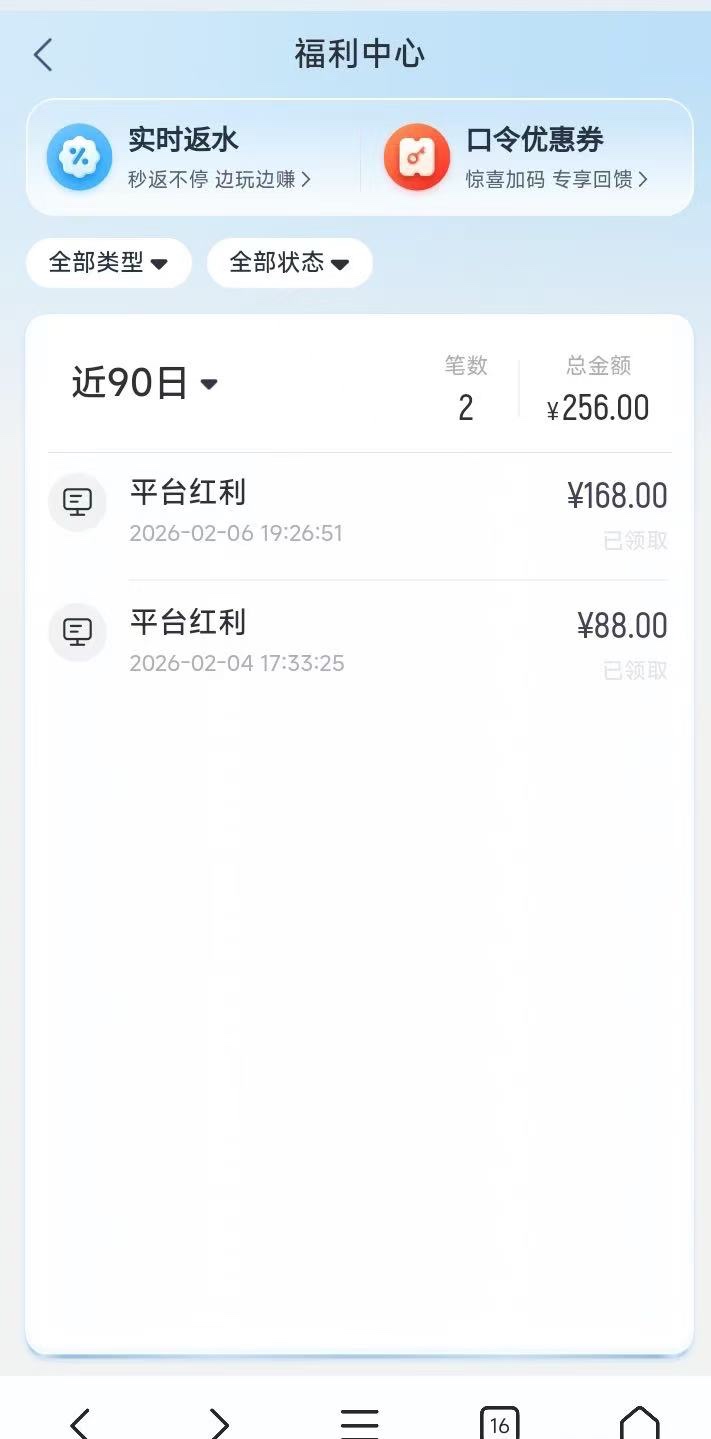Open the 全部类型 filter dropdown

pos(108,263)
